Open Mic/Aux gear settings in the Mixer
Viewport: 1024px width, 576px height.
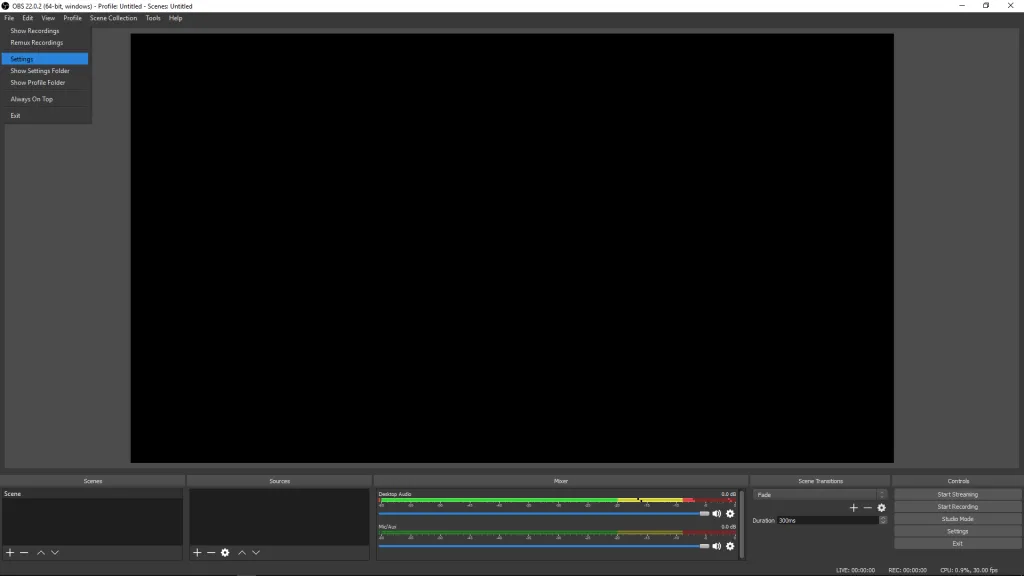click(x=730, y=546)
